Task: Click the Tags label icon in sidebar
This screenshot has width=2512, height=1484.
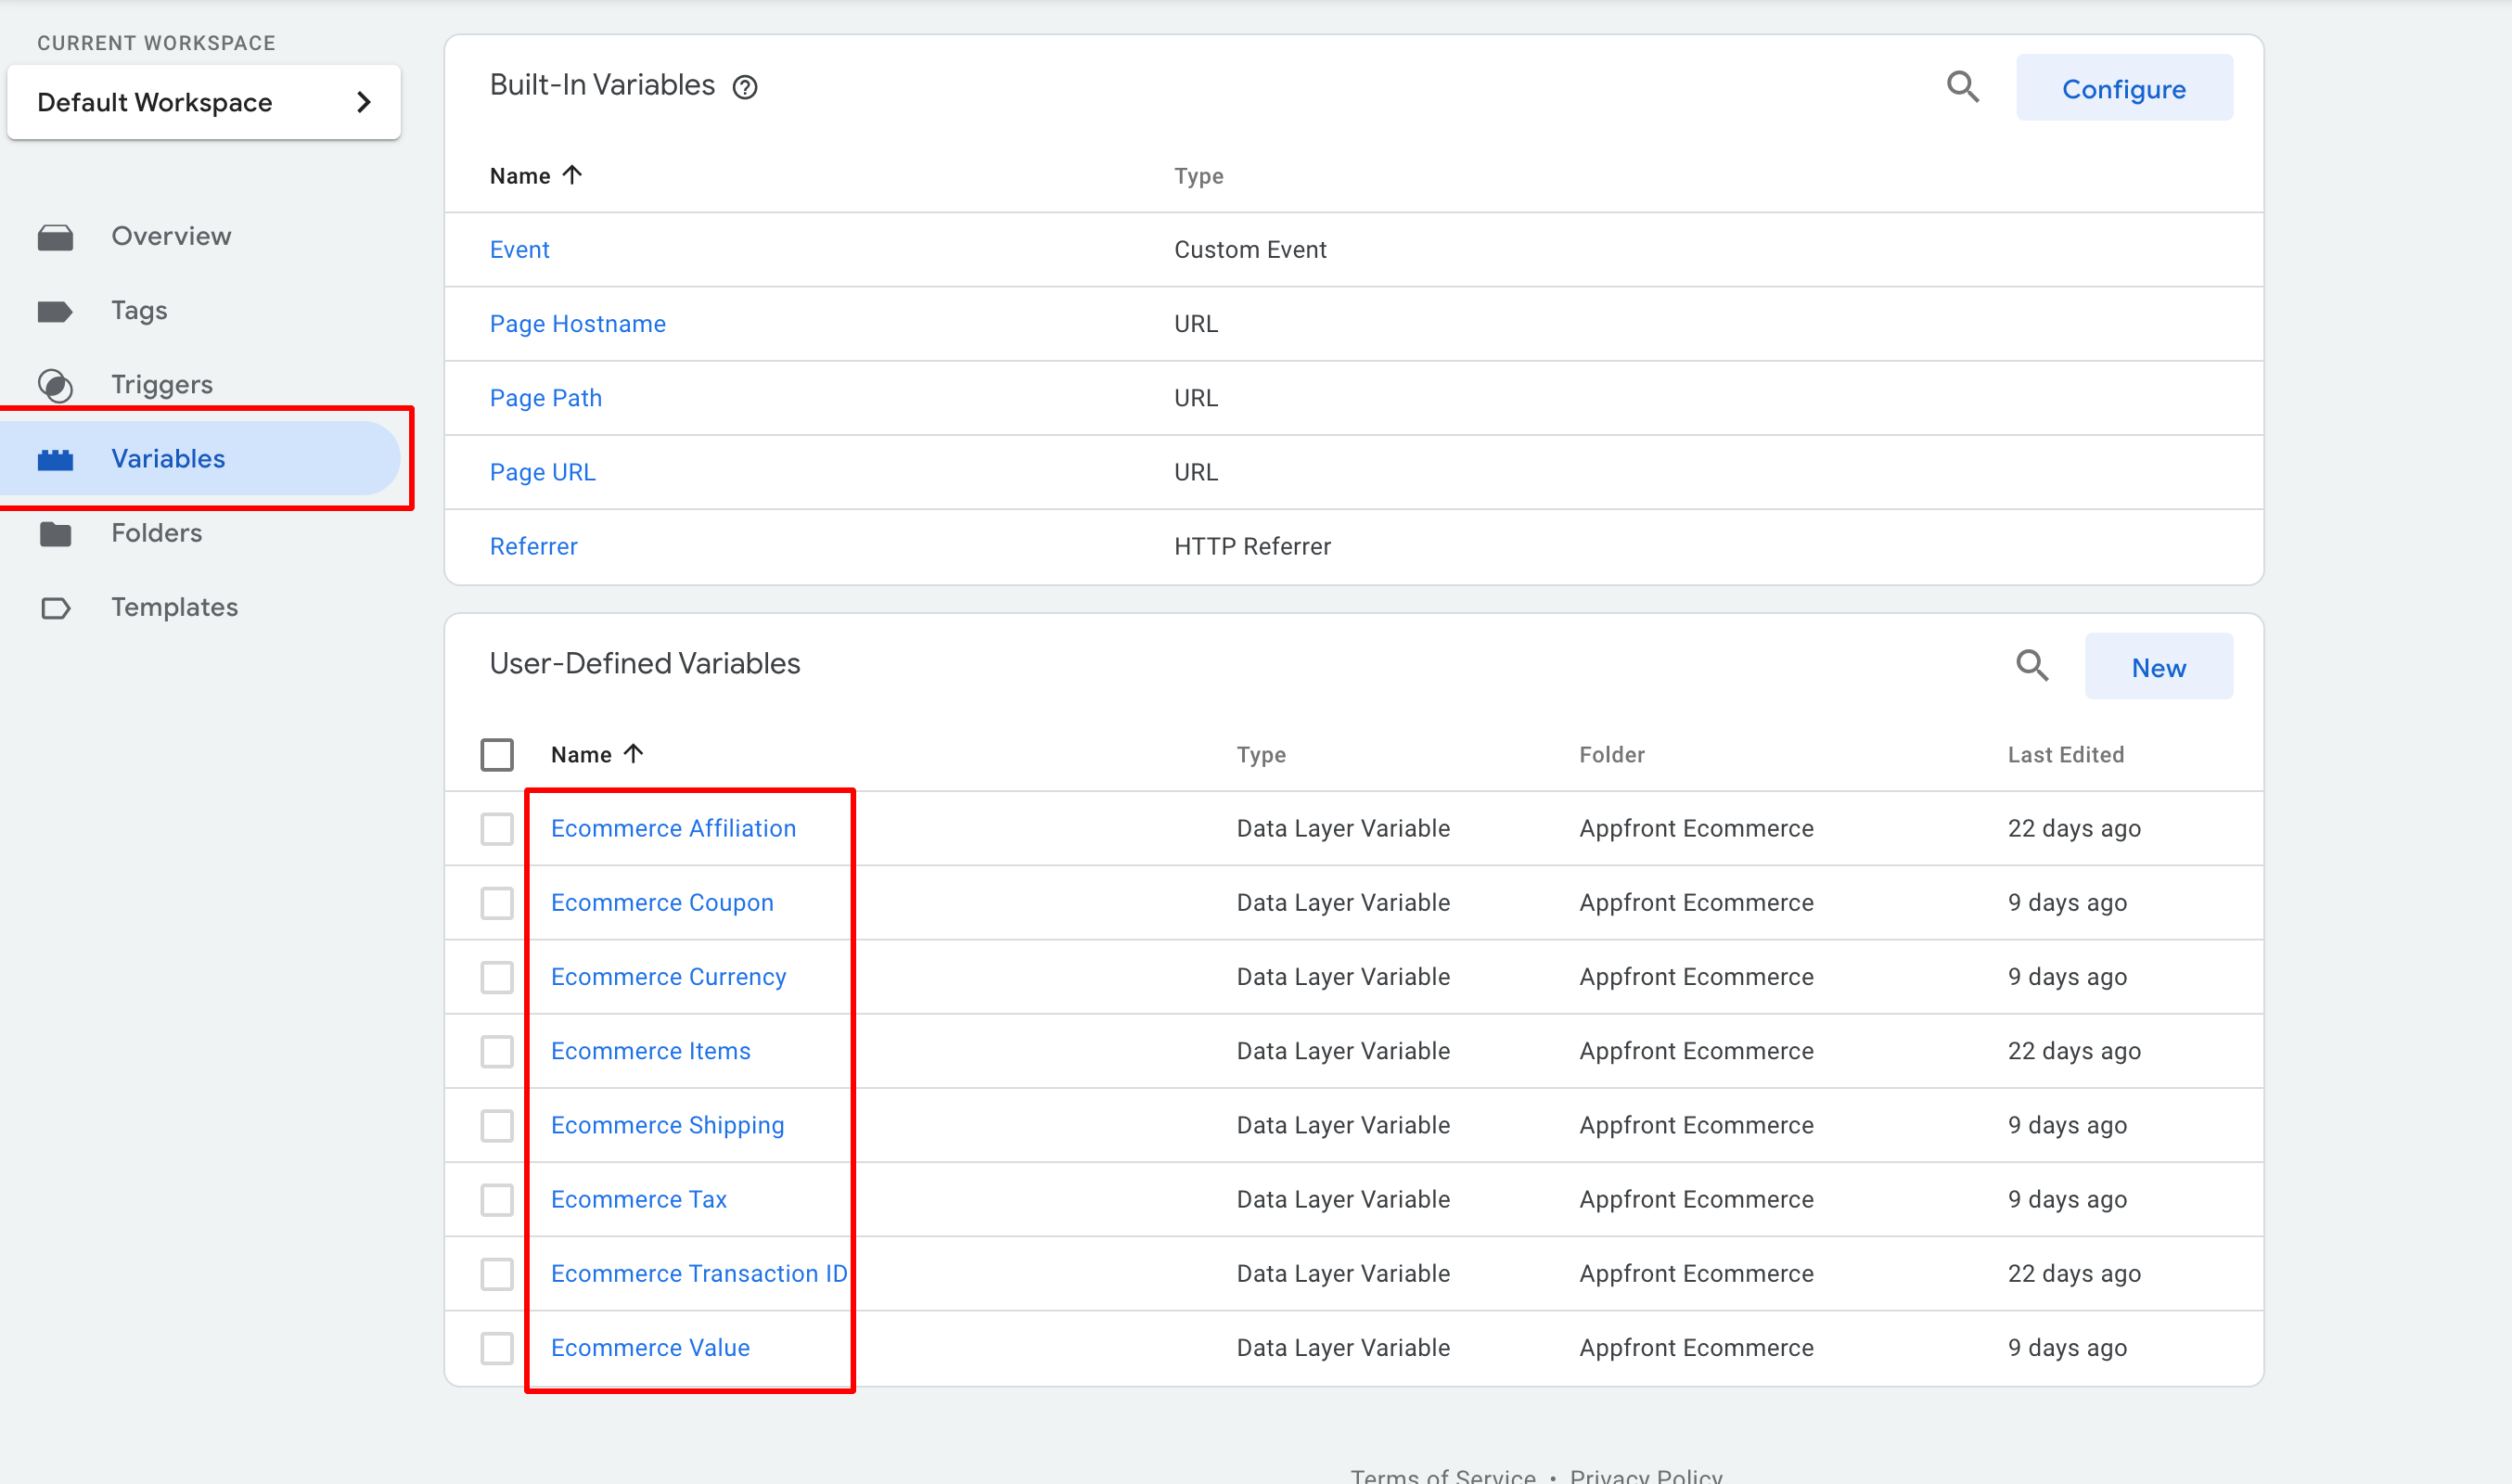Action: pos(55,311)
